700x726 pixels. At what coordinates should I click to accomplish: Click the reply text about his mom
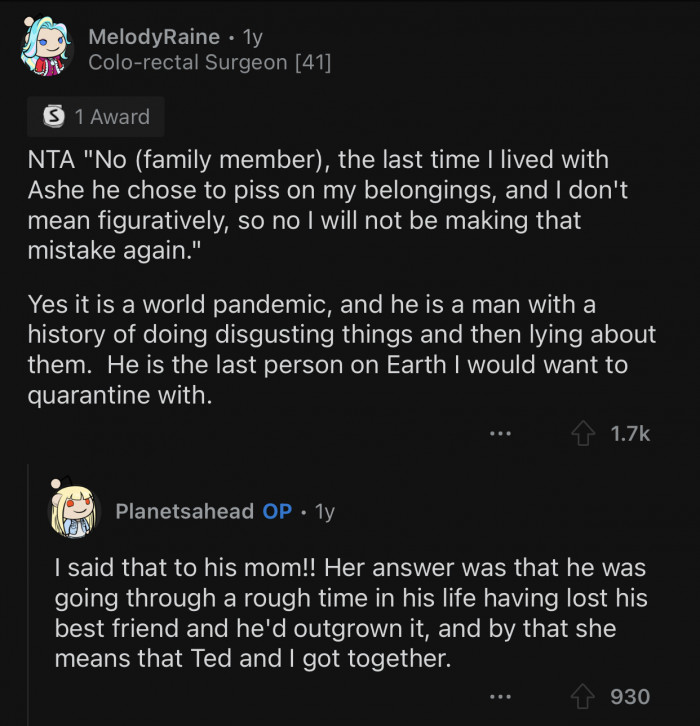(350, 612)
